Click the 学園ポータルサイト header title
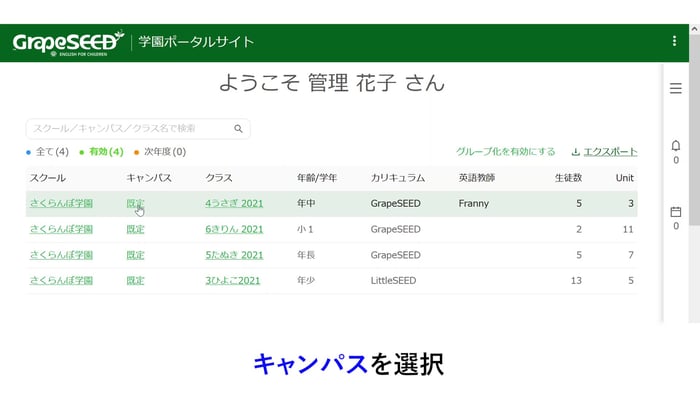 (x=196, y=42)
